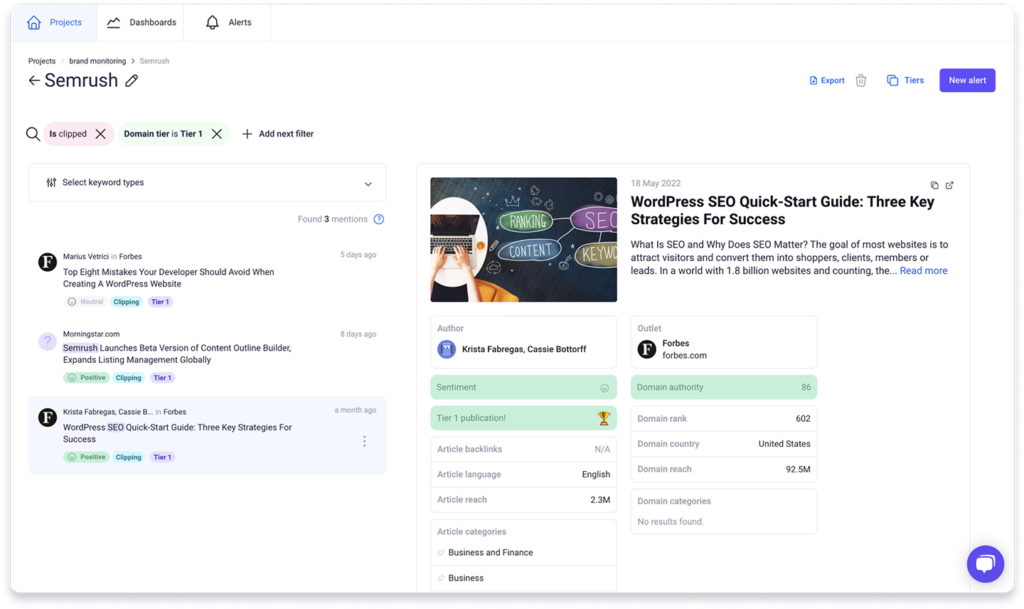Click the pencil edit icon beside Semrush title
This screenshot has height=609, width=1024.
click(x=132, y=81)
